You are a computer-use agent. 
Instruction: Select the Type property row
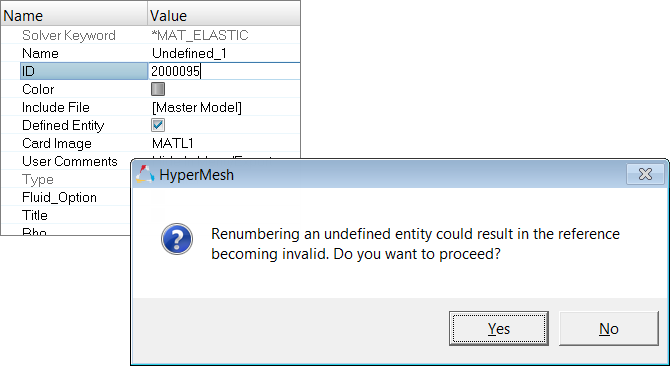[x=66, y=179]
